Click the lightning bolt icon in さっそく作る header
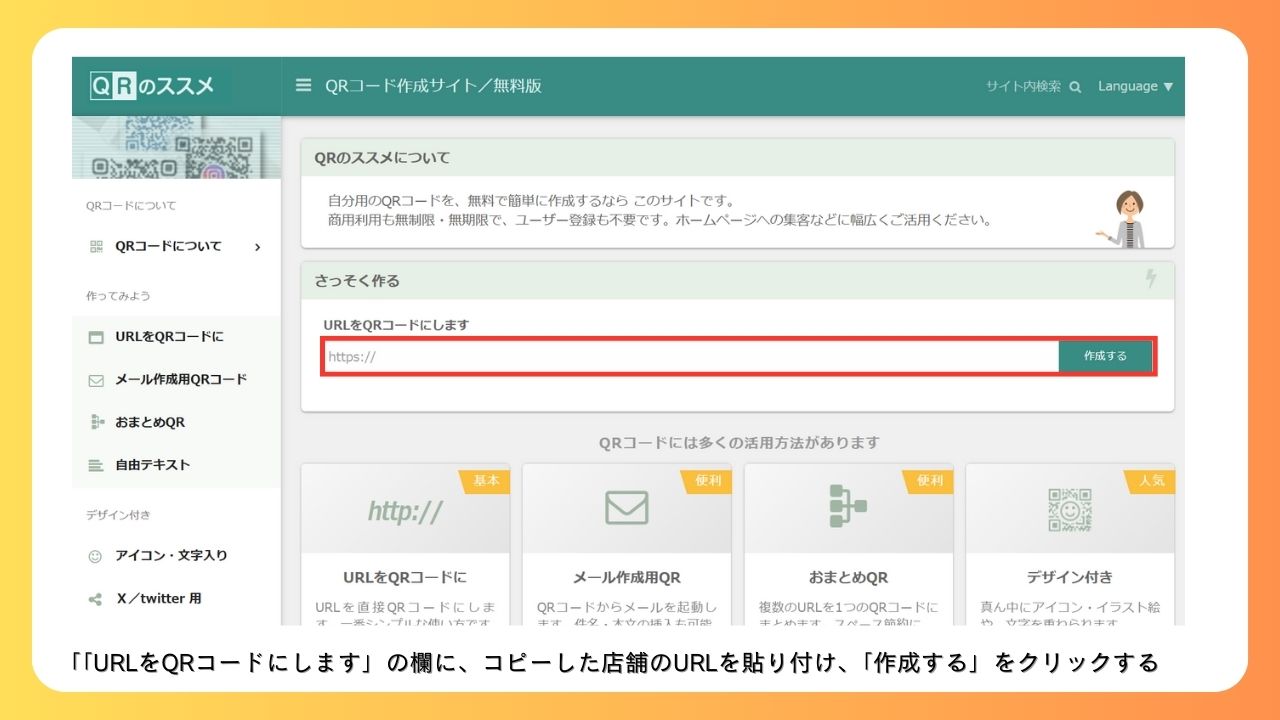 tap(1151, 280)
